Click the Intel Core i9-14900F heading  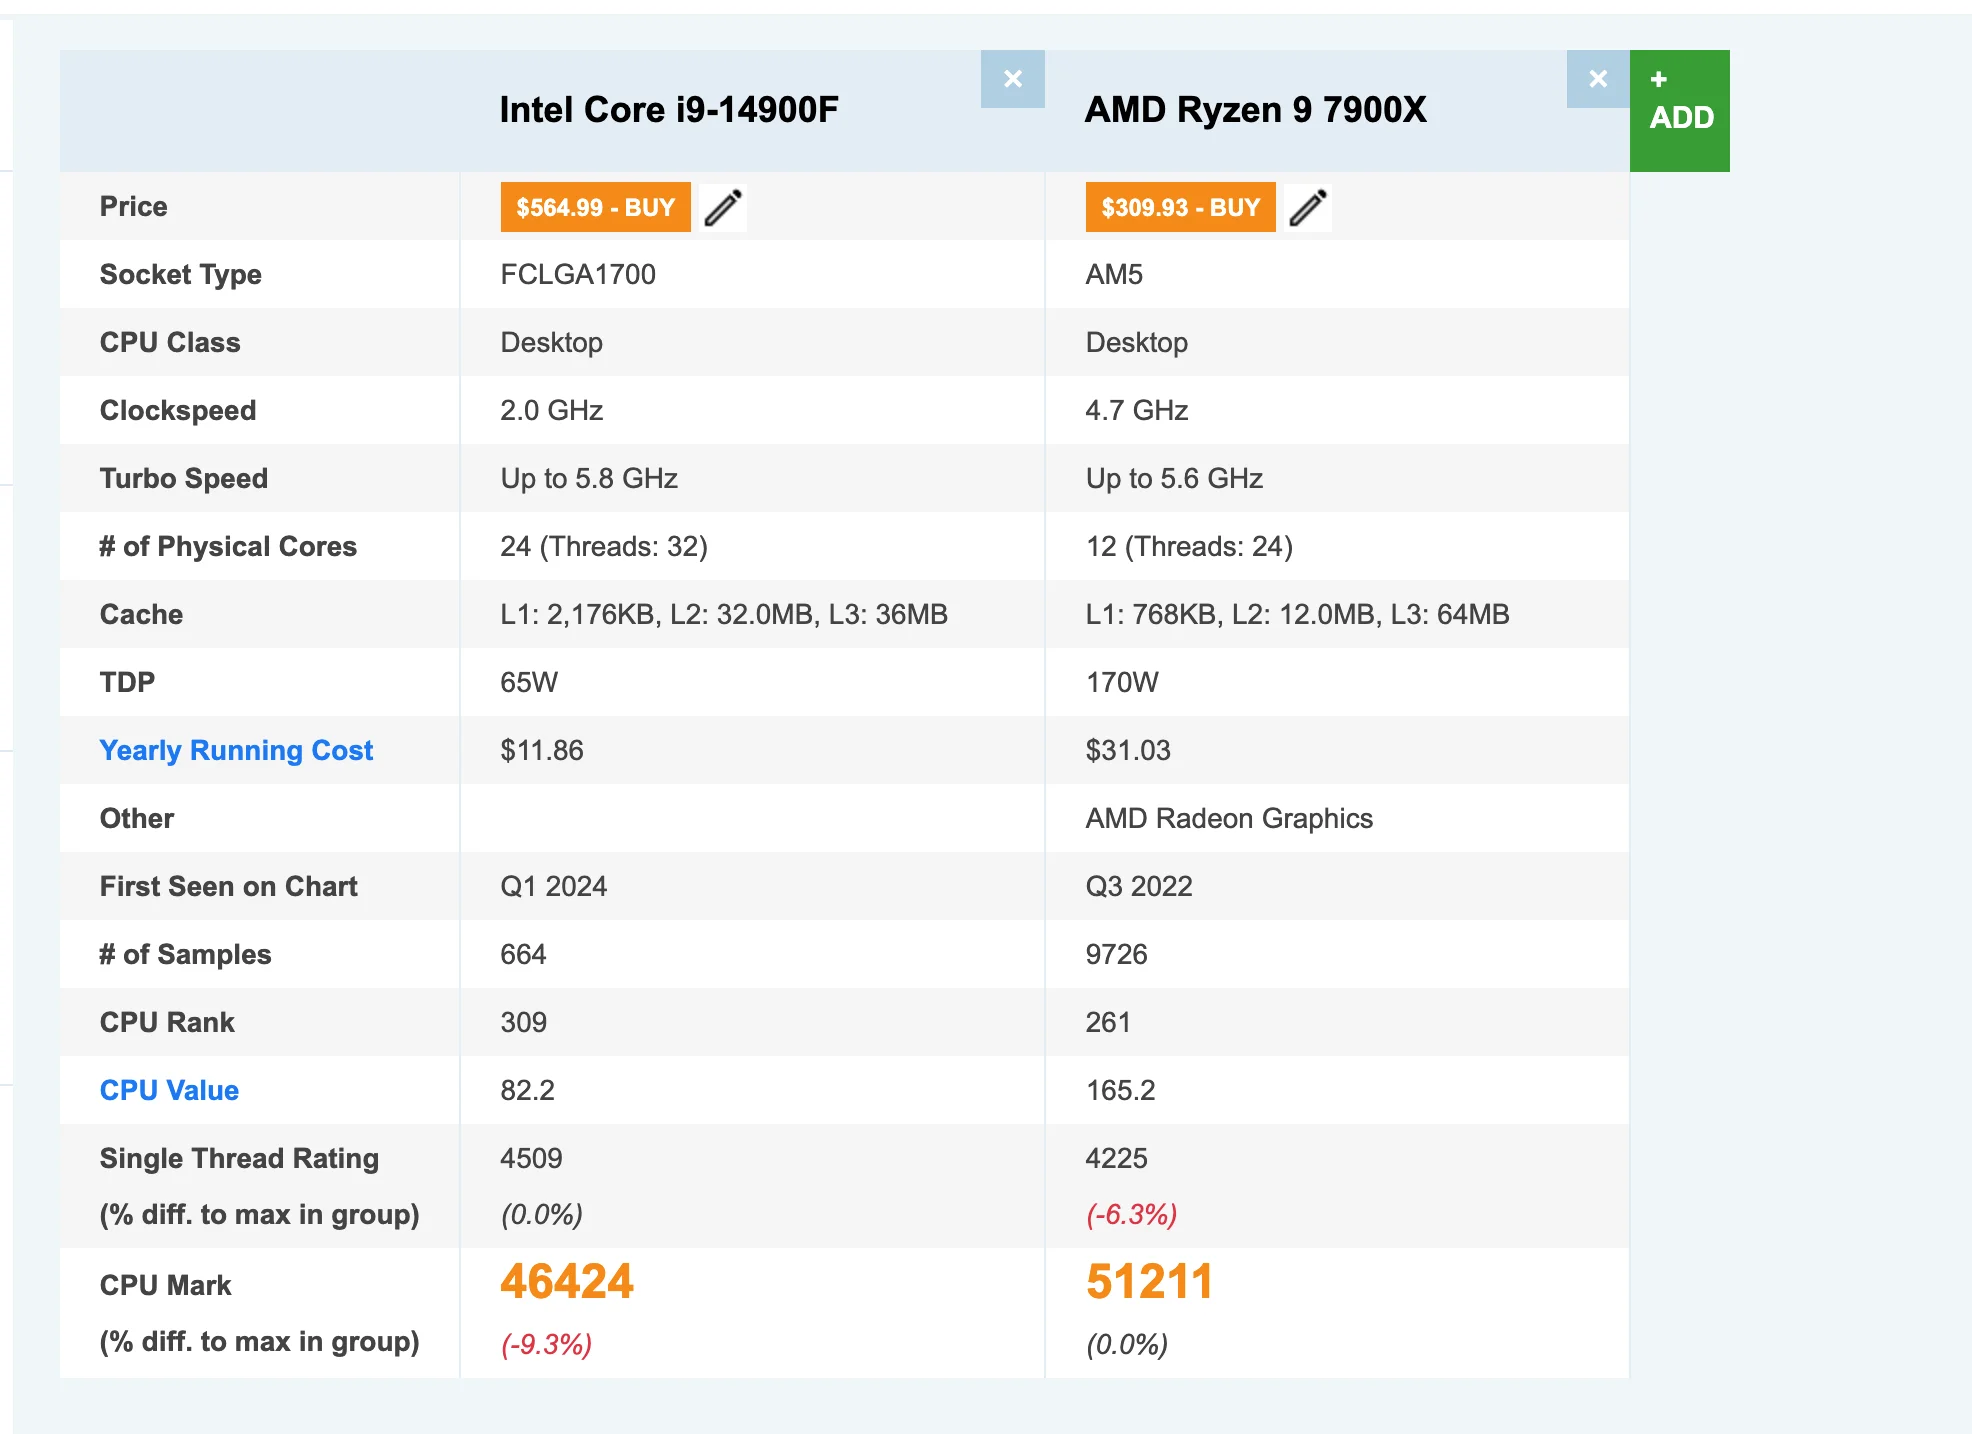(669, 109)
